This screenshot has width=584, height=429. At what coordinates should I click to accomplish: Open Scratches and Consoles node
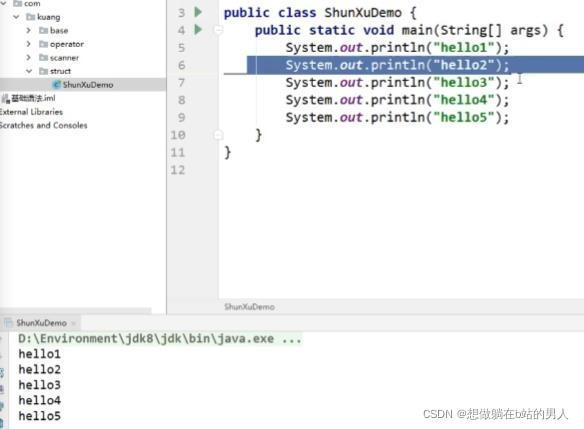44,125
